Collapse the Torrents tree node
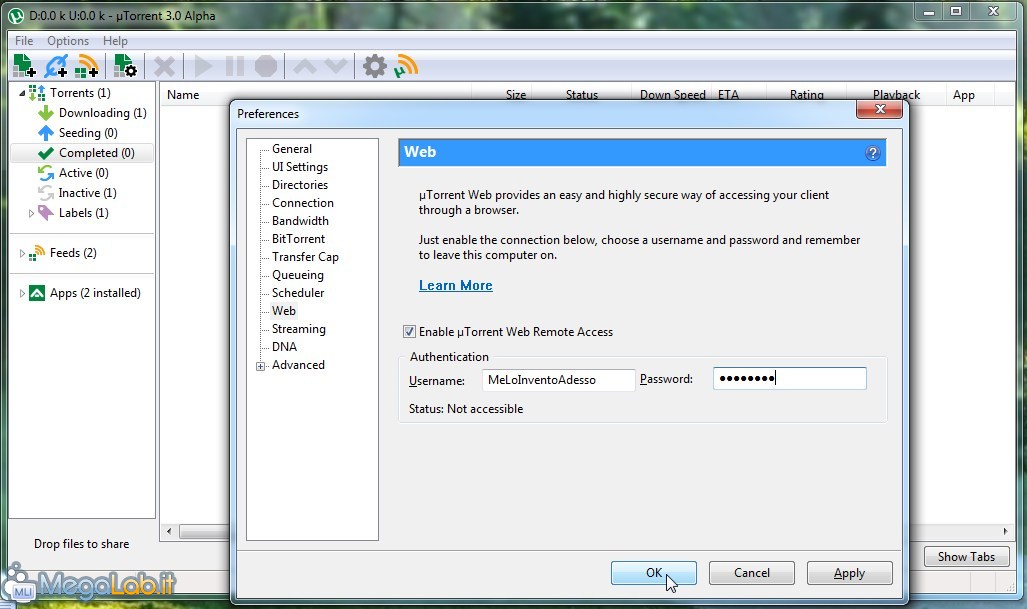Screen dimensions: 1027x609 22,93
